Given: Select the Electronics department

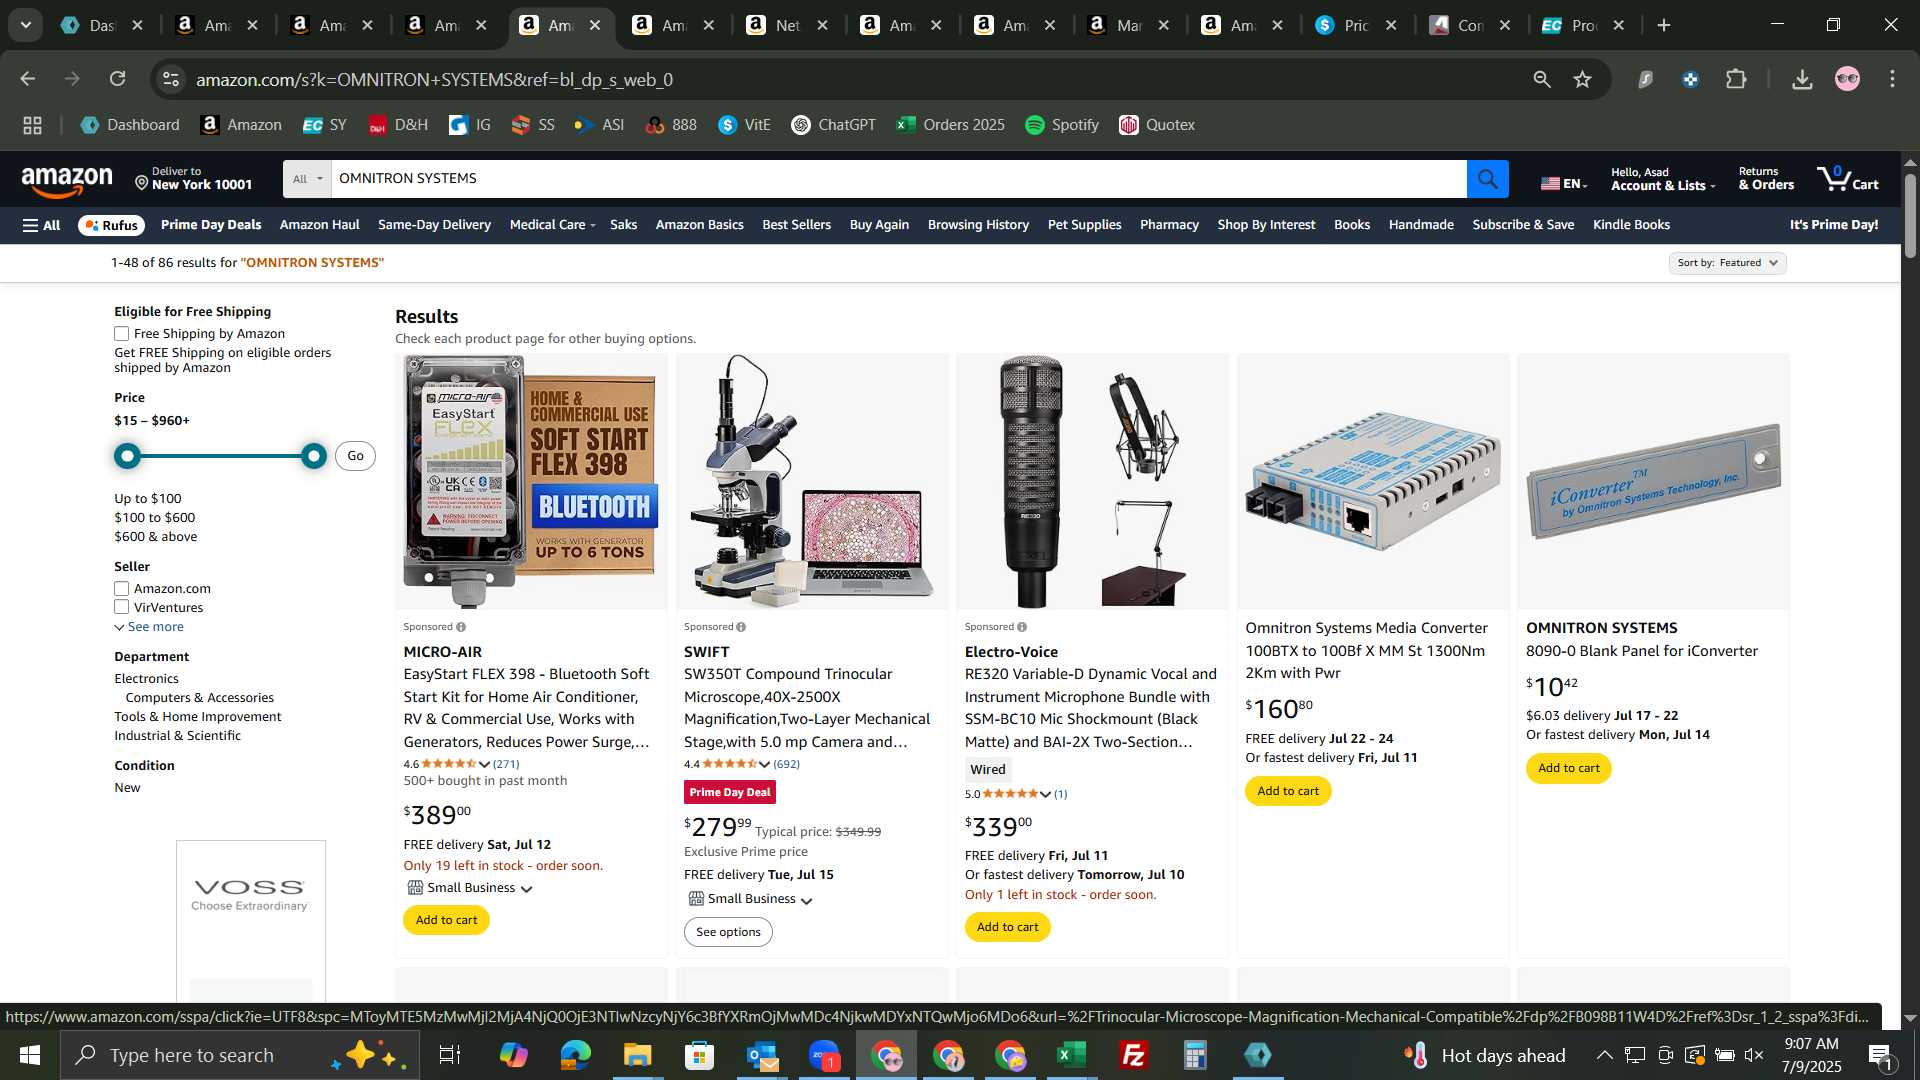Looking at the screenshot, I should click(146, 679).
